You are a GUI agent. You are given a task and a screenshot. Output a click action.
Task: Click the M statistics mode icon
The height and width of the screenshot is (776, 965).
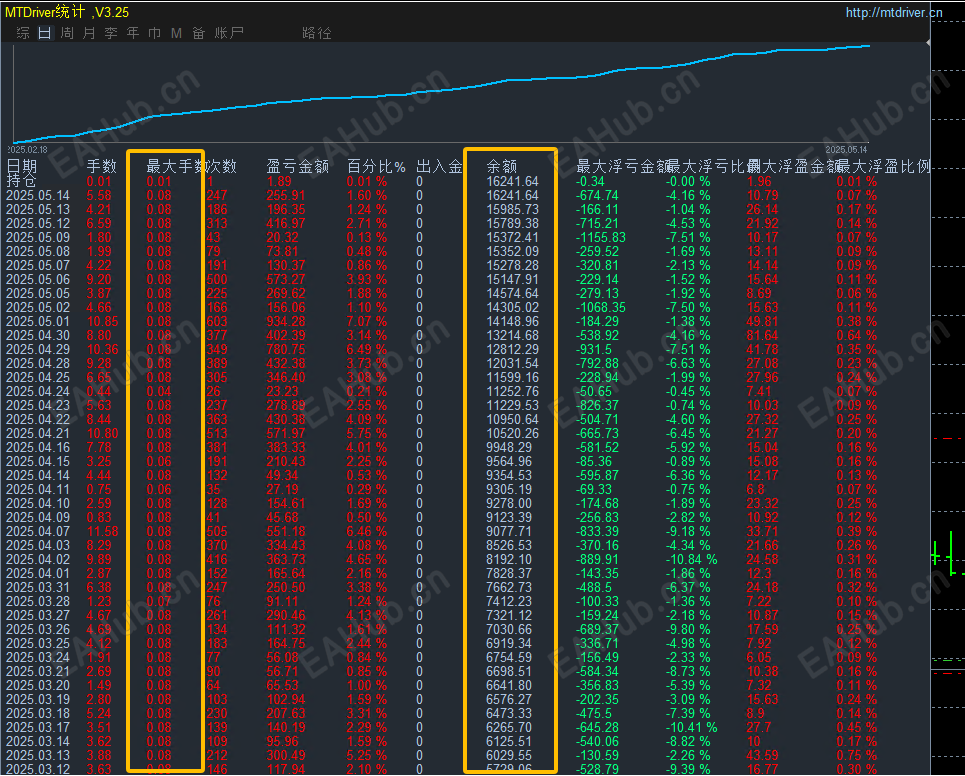pyautogui.click(x=175, y=32)
